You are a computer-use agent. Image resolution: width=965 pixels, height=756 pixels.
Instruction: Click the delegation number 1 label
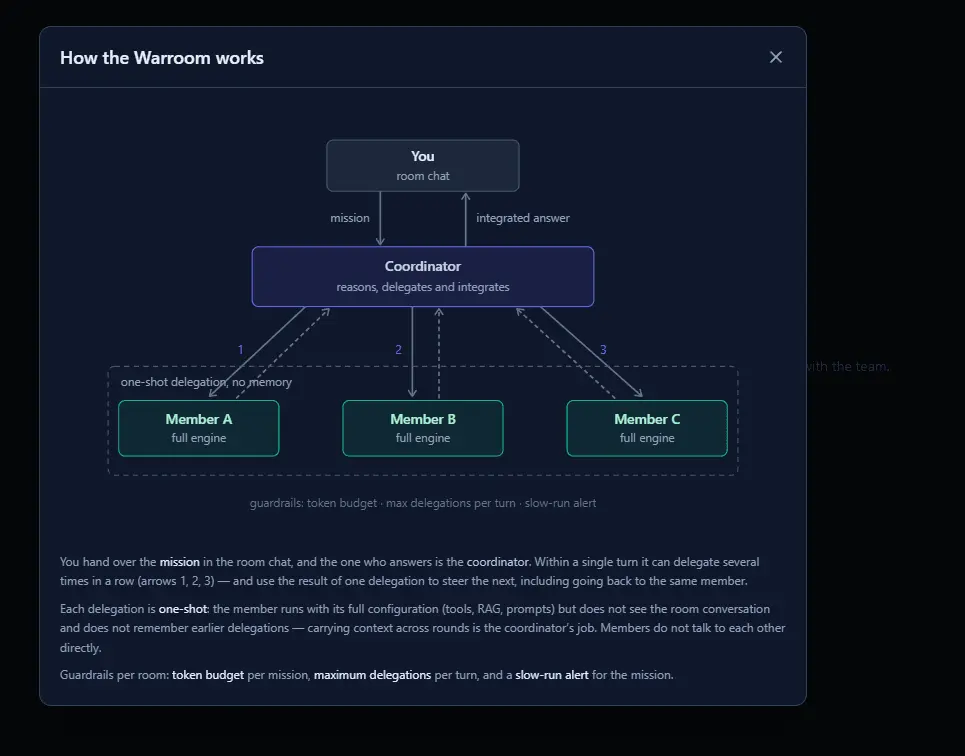tap(241, 350)
